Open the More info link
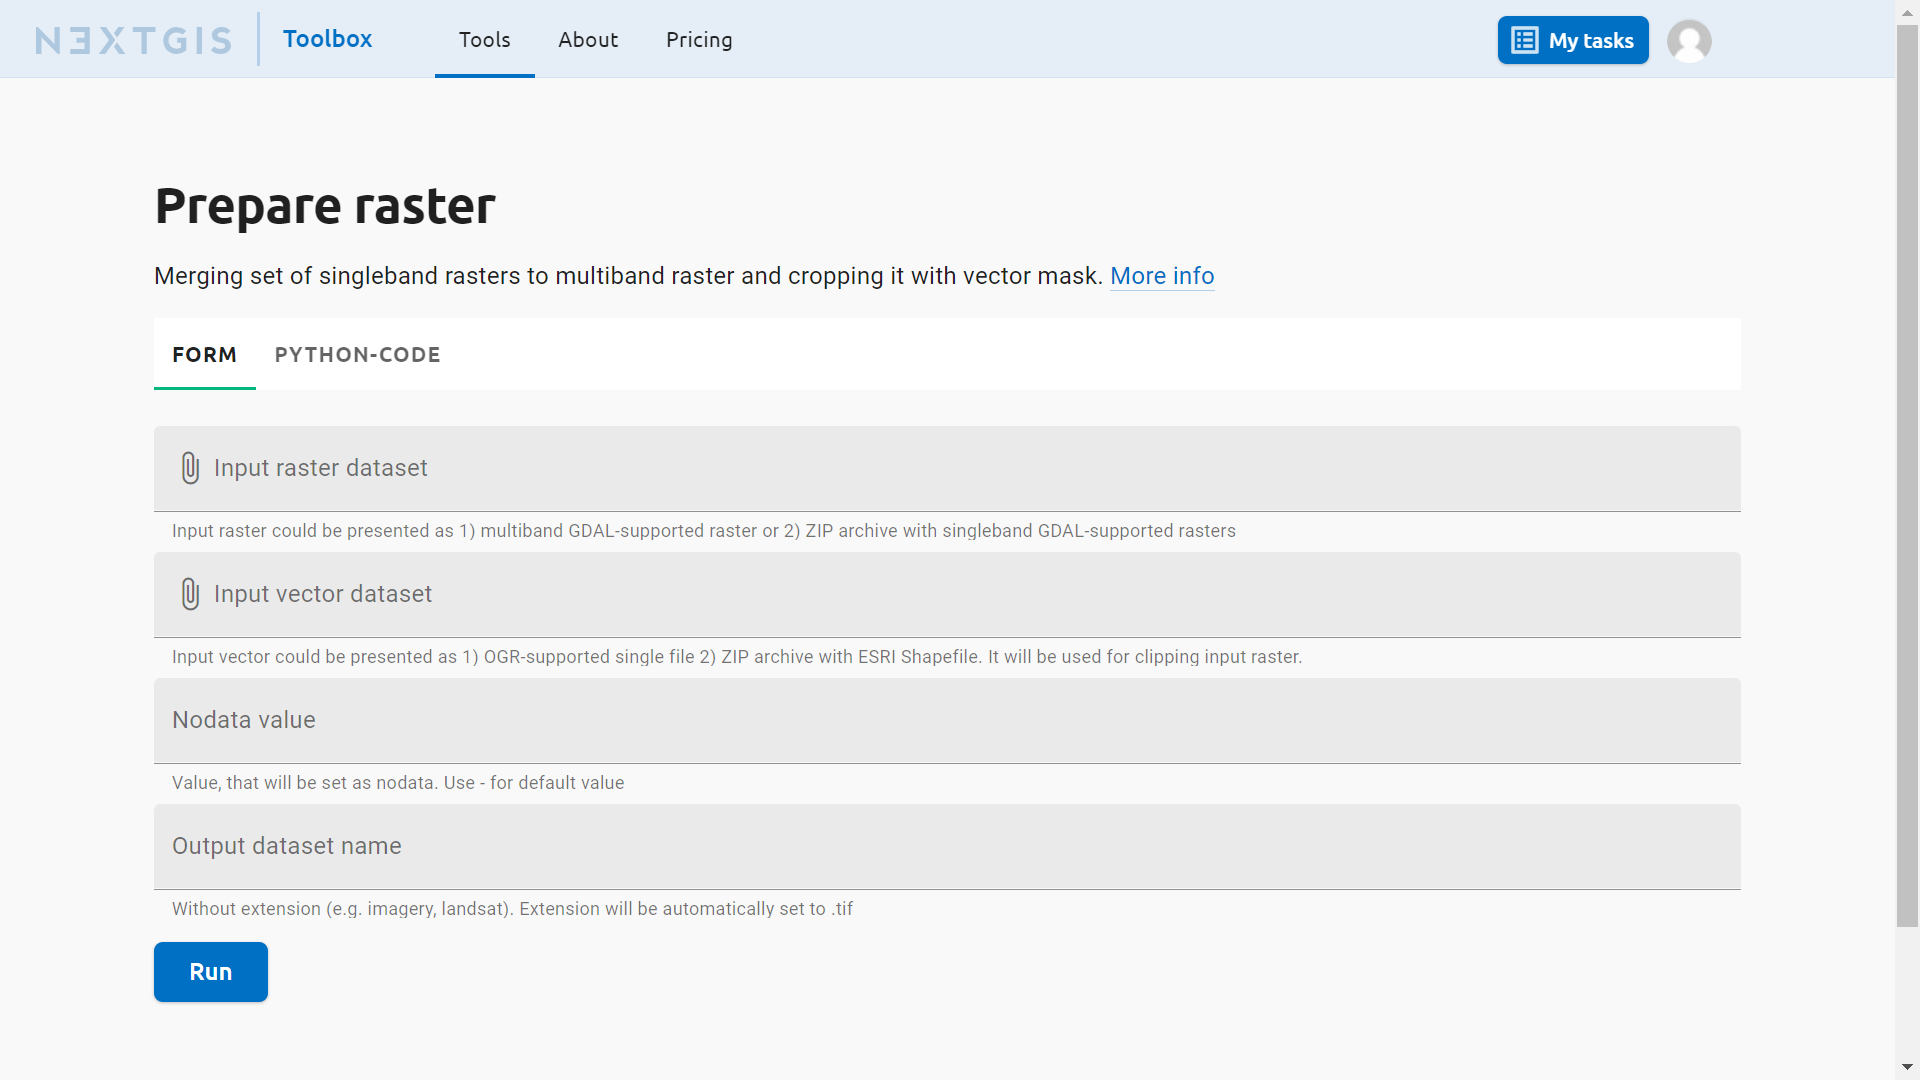This screenshot has width=1920, height=1080. click(x=1162, y=276)
